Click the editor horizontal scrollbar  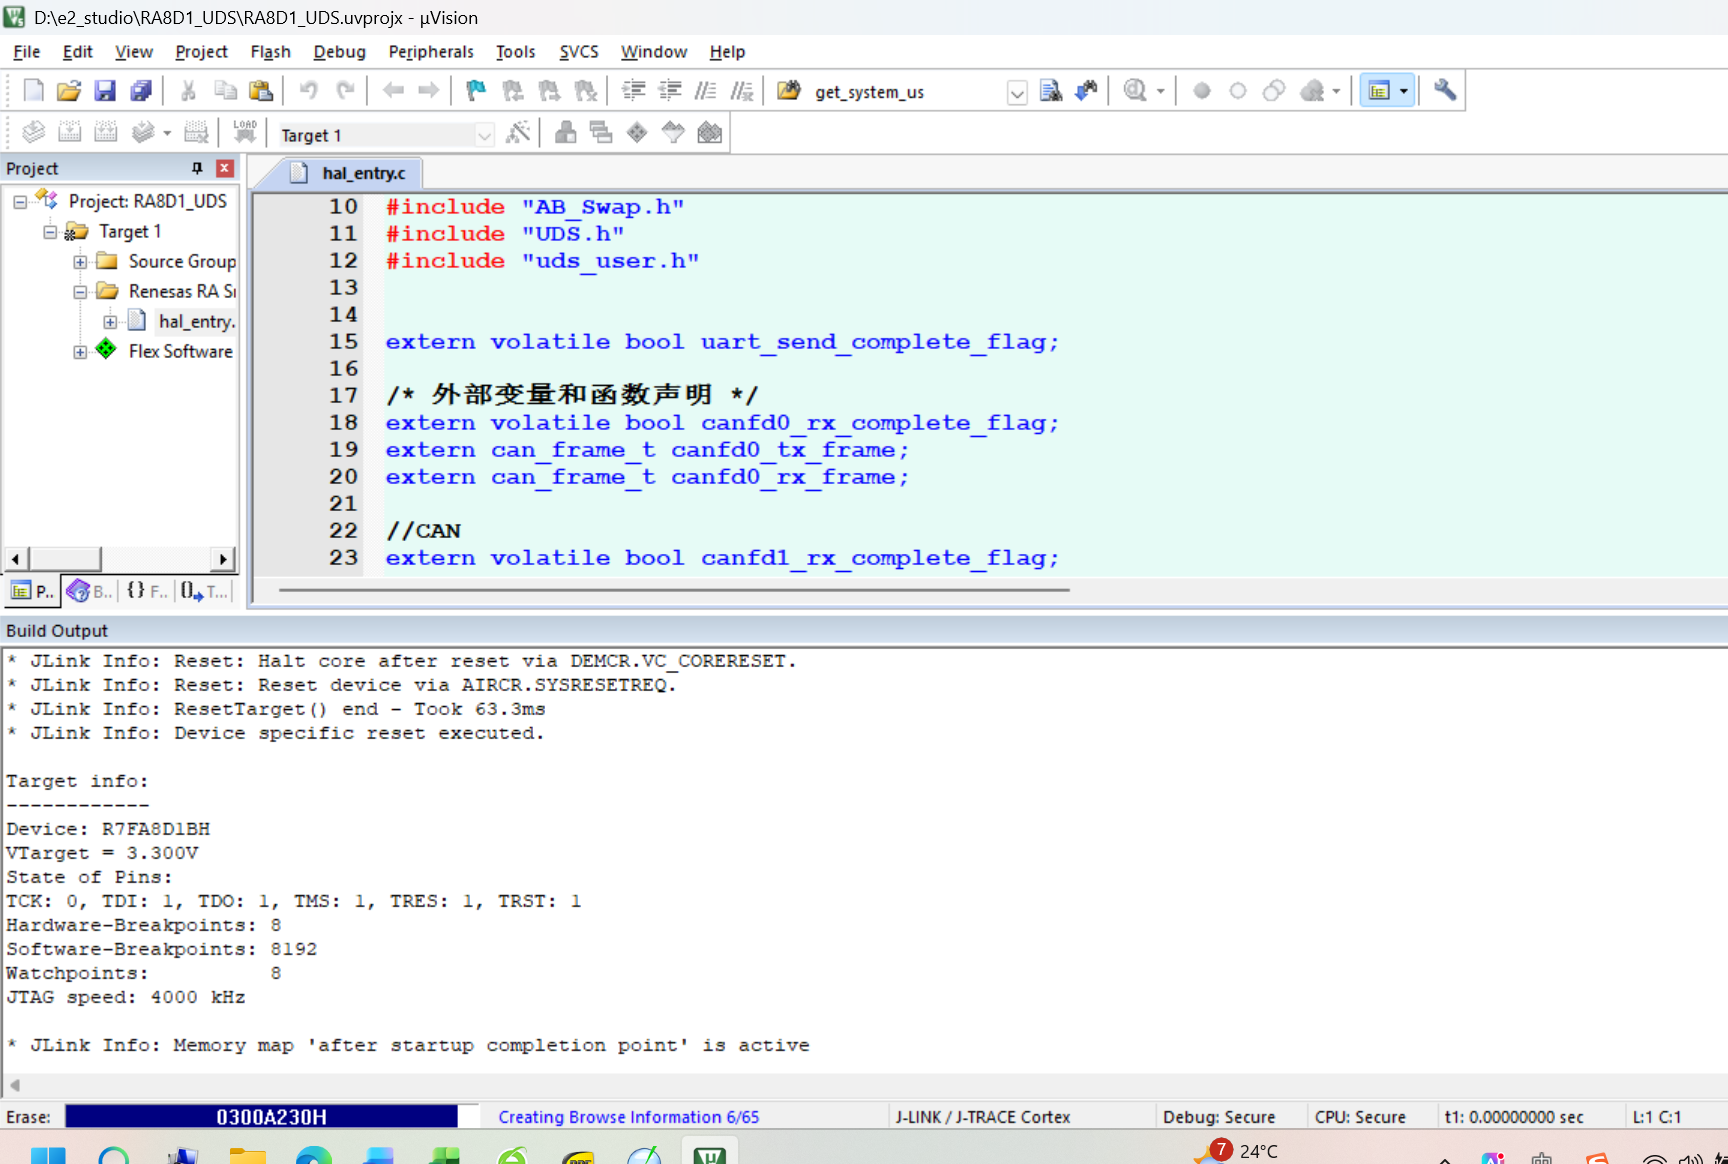674,590
